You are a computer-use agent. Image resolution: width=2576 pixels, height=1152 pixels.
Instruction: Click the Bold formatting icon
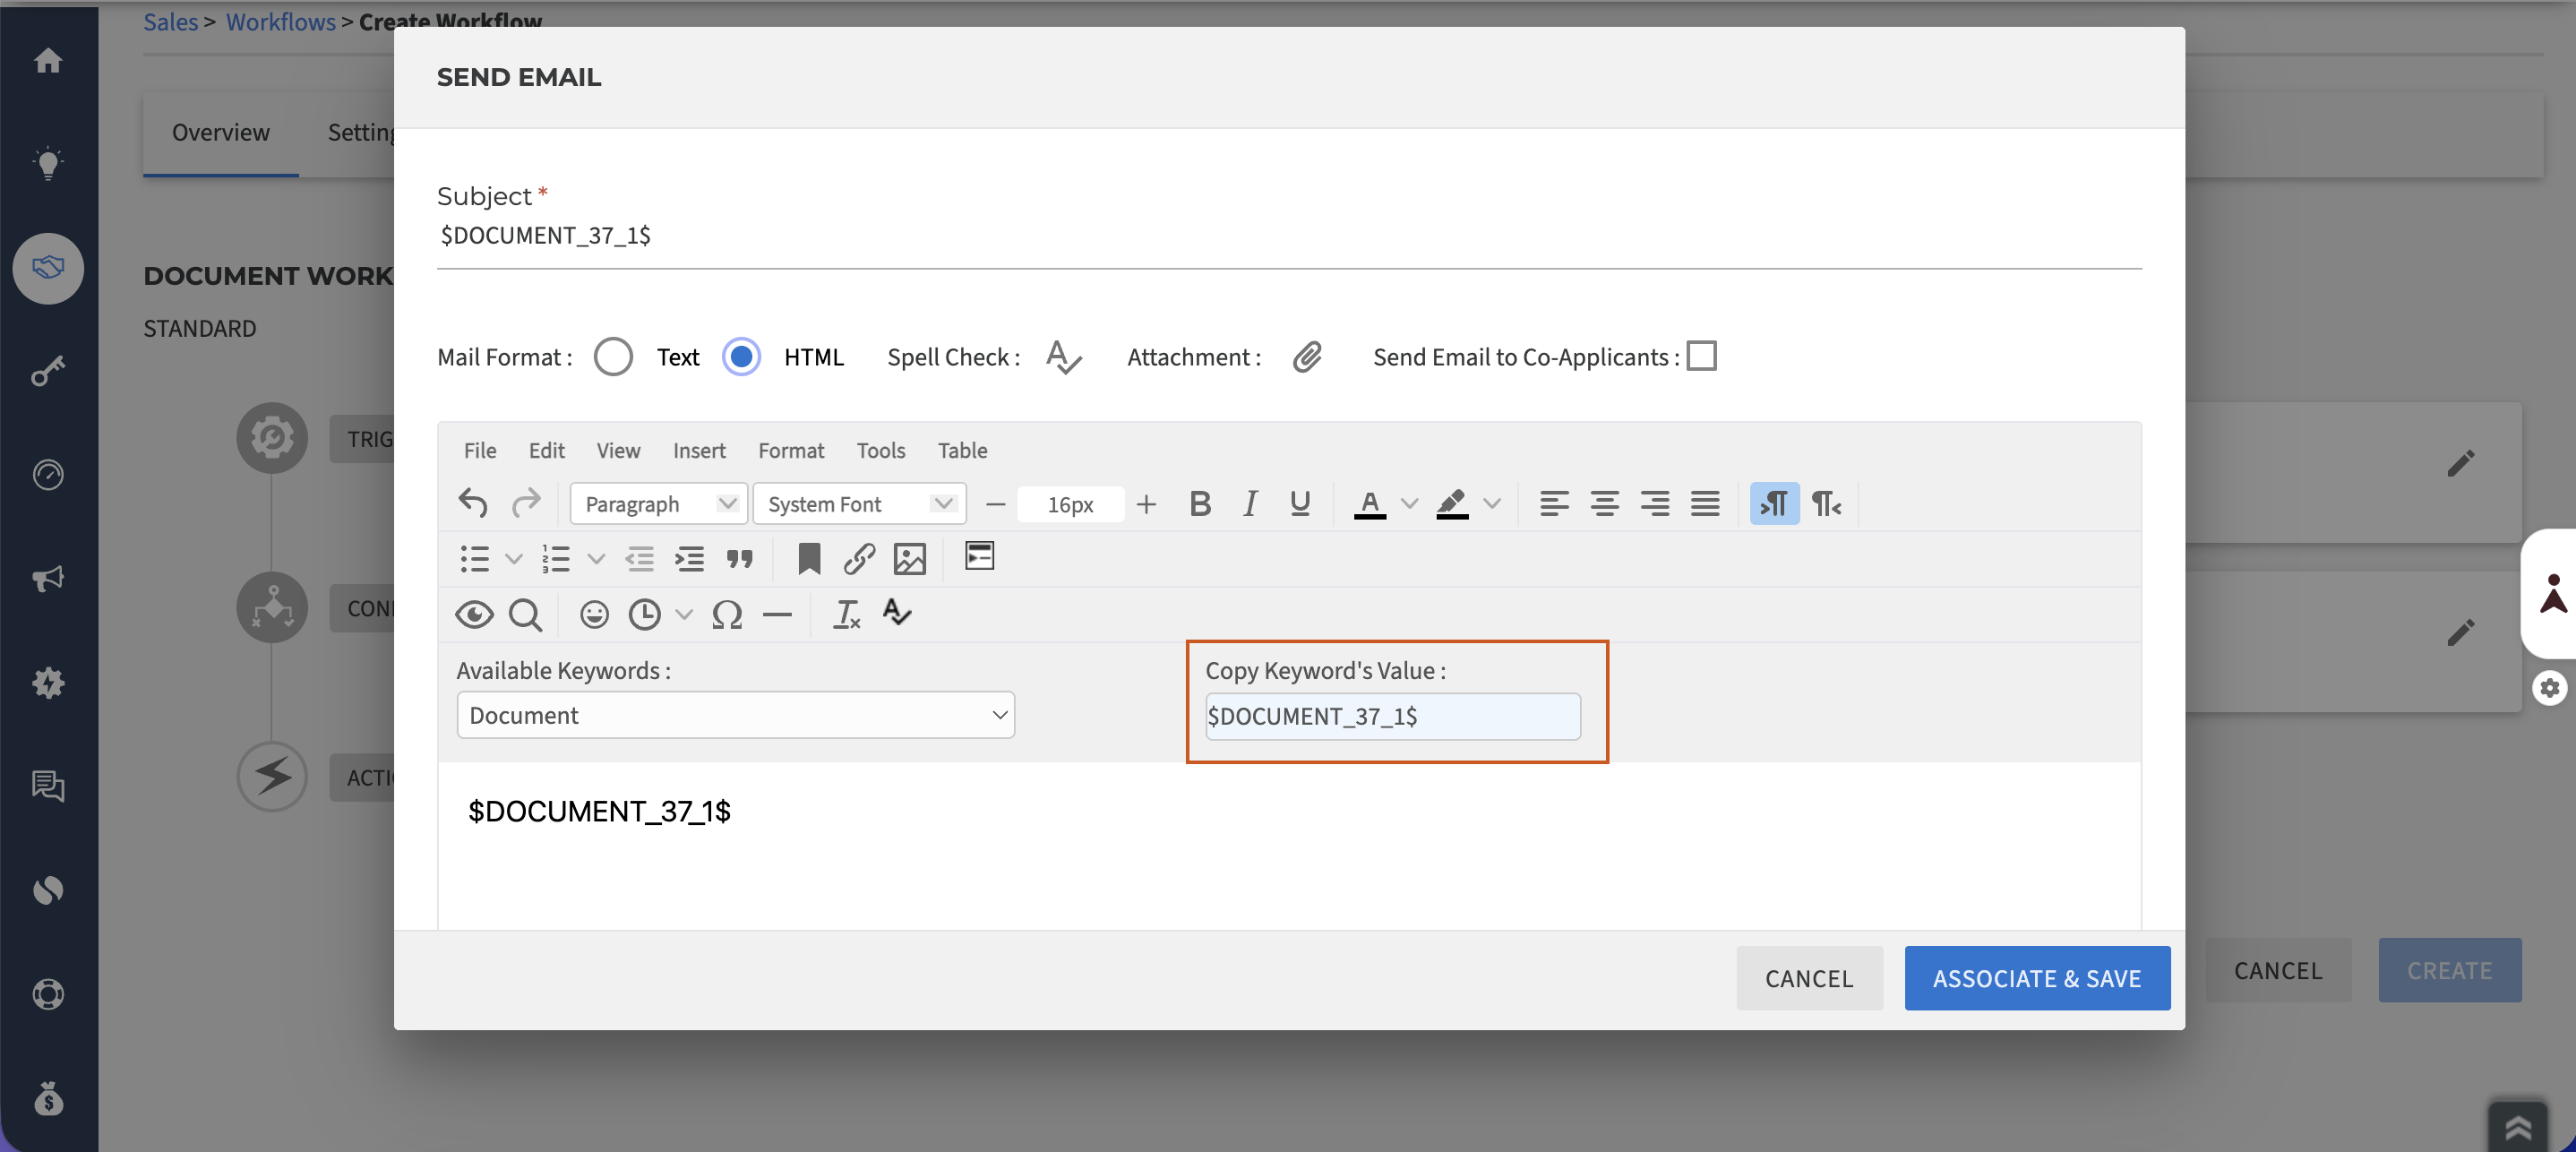click(x=1200, y=504)
